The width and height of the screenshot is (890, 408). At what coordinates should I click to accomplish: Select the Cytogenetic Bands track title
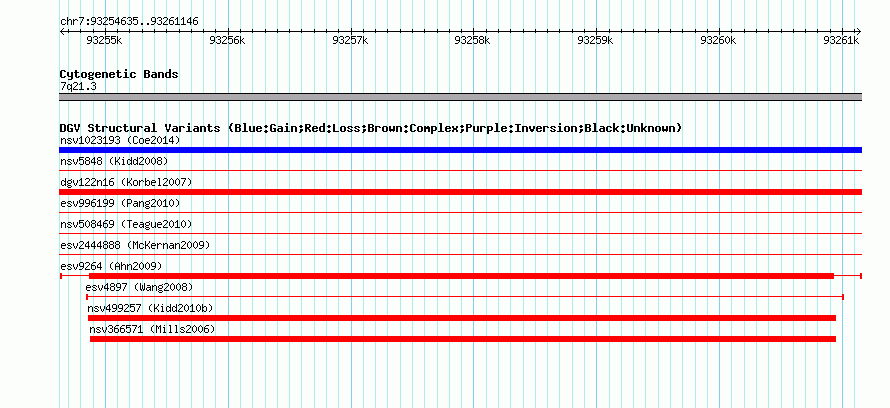(119, 74)
